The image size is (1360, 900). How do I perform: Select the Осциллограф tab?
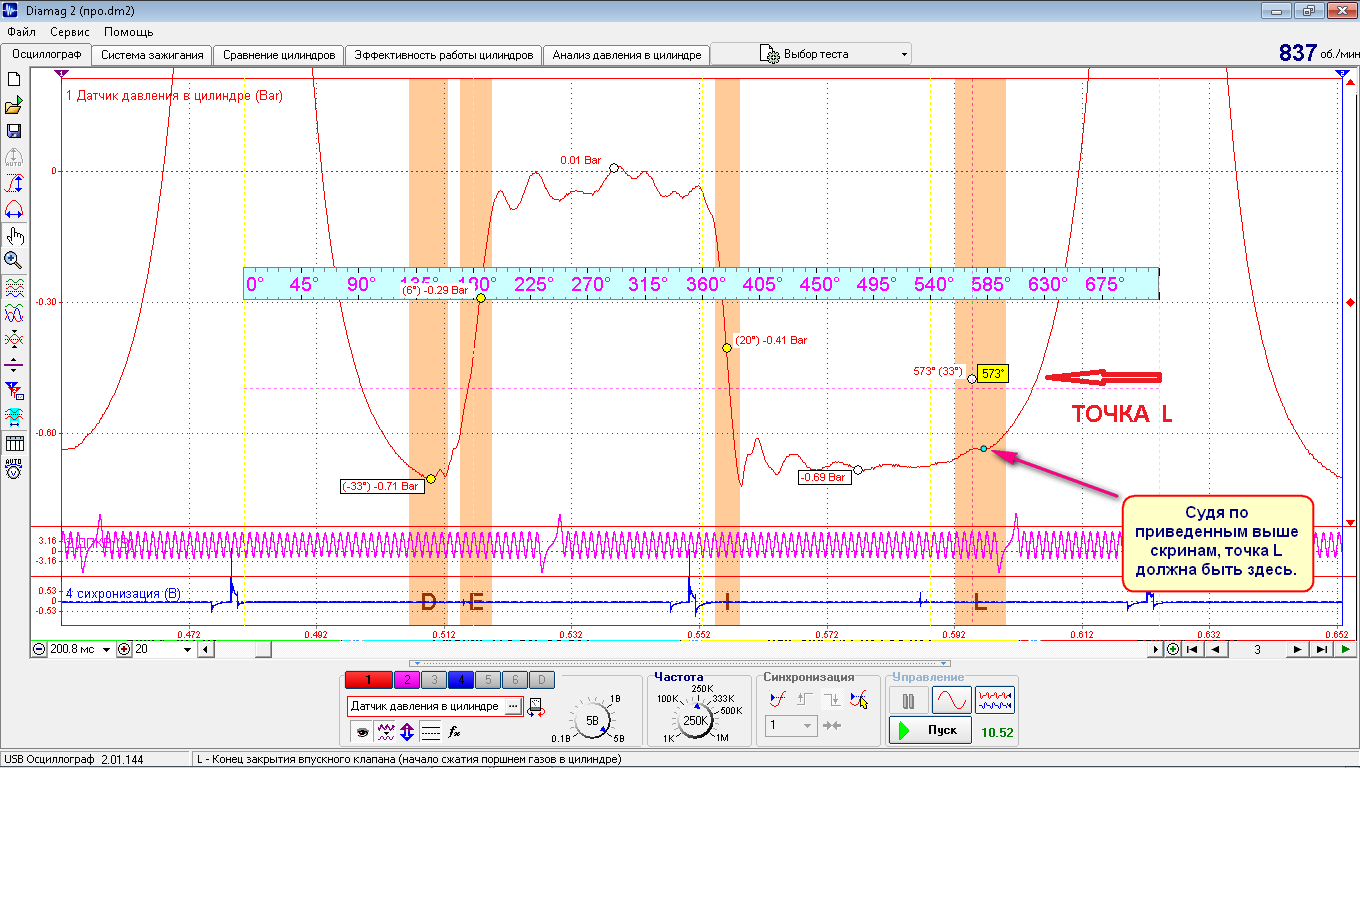tap(46, 54)
